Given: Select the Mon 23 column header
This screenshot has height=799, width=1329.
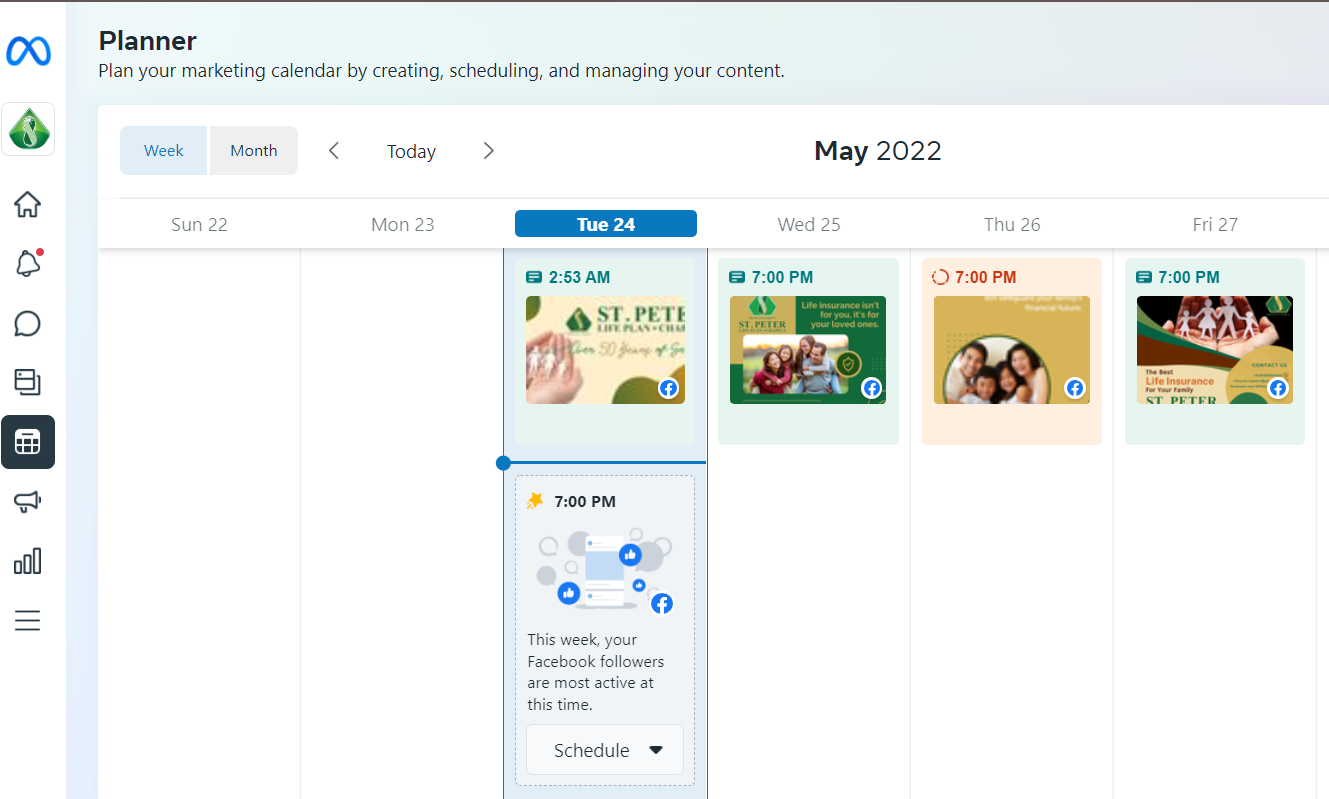Looking at the screenshot, I should [403, 224].
